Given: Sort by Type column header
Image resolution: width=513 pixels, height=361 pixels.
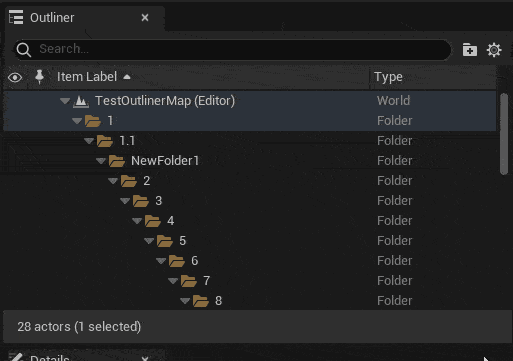Looking at the screenshot, I should coord(388,77).
